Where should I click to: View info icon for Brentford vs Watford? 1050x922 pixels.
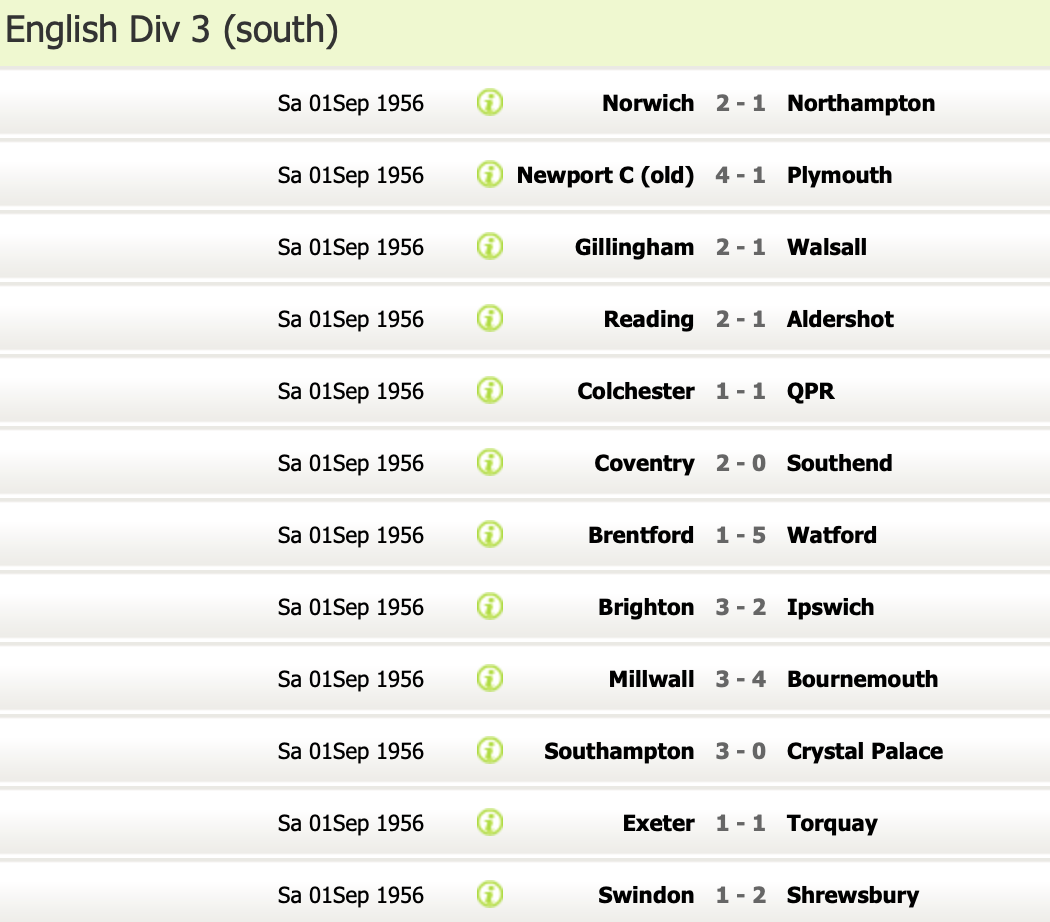click(490, 535)
